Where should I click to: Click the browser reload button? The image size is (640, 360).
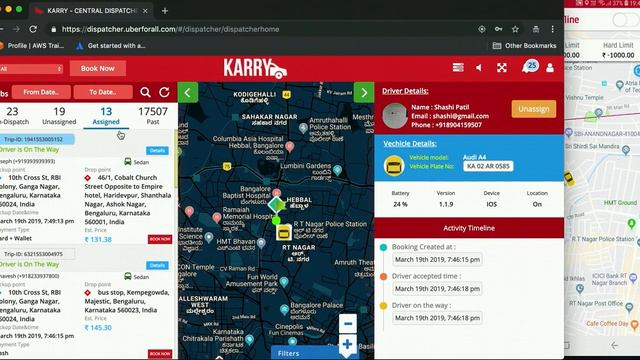click(x=33, y=29)
